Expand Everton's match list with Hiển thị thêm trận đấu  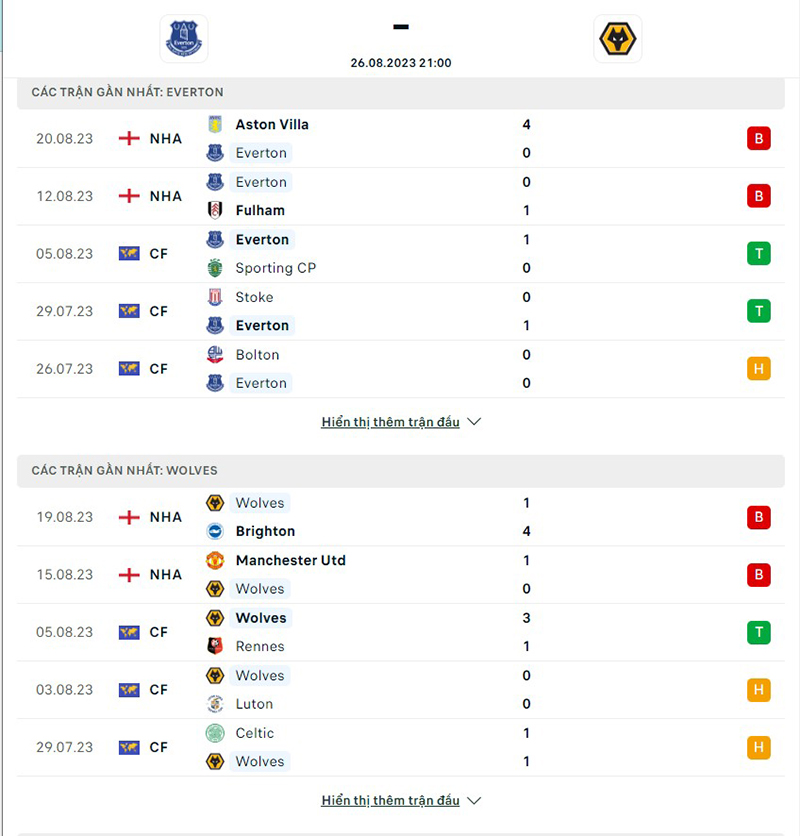[x=390, y=422]
